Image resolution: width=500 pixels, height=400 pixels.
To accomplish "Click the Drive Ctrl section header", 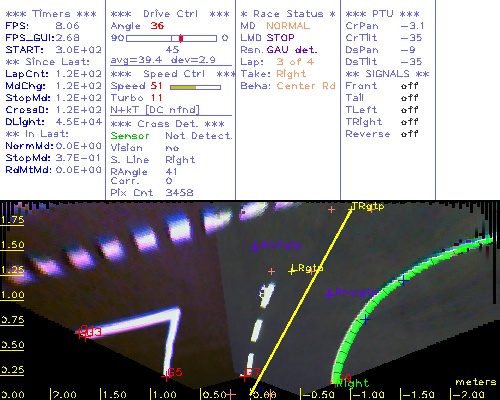I will pyautogui.click(x=170, y=14).
